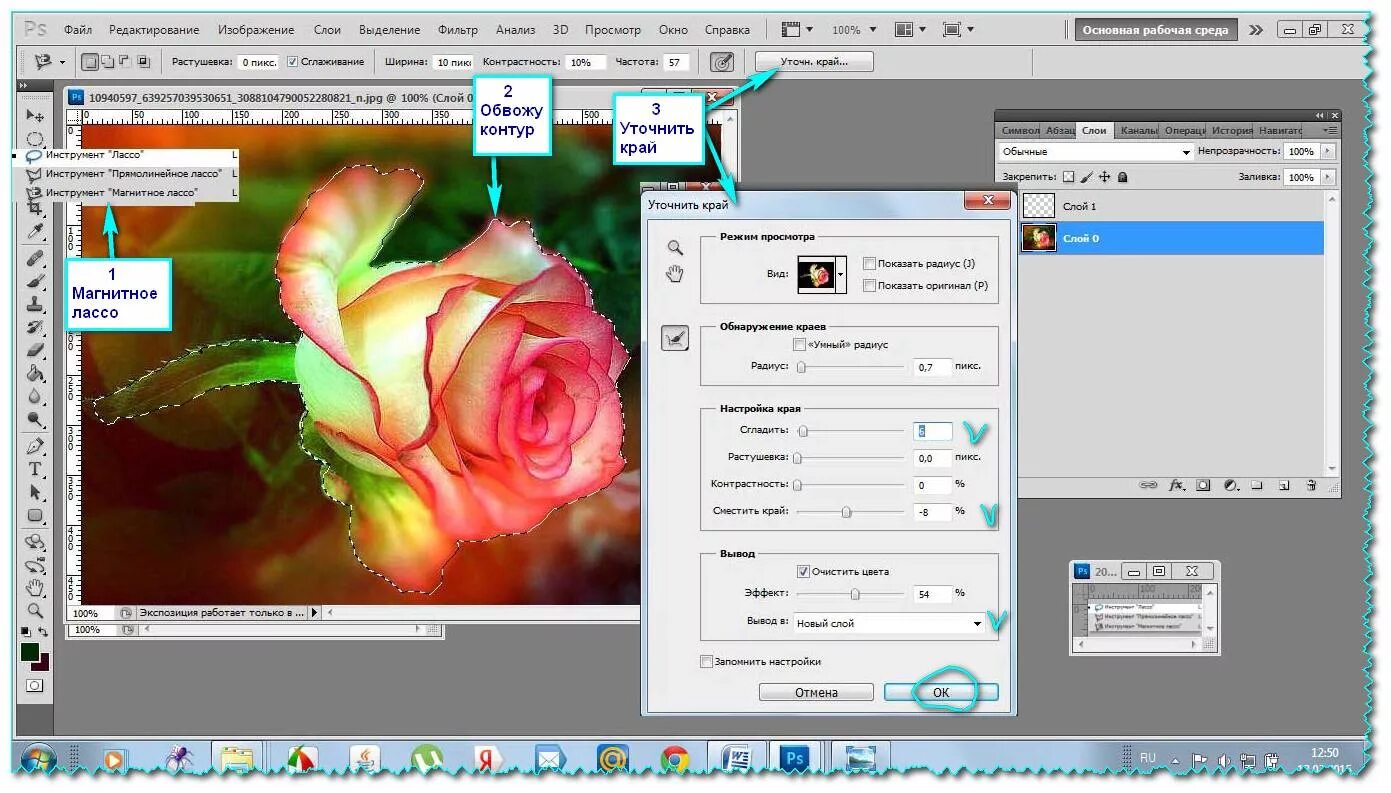The image size is (1391, 793).
Task: Click the lock all padlock icon
Action: pos(1123,177)
